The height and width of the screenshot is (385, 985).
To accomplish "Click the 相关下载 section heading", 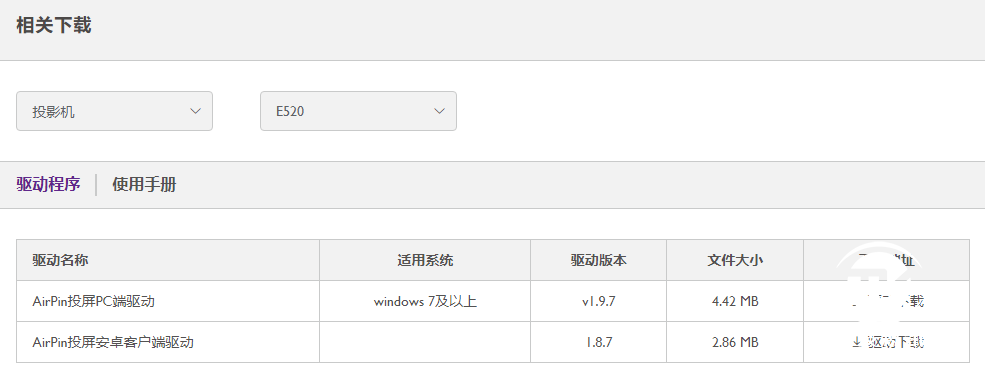I will click(54, 25).
